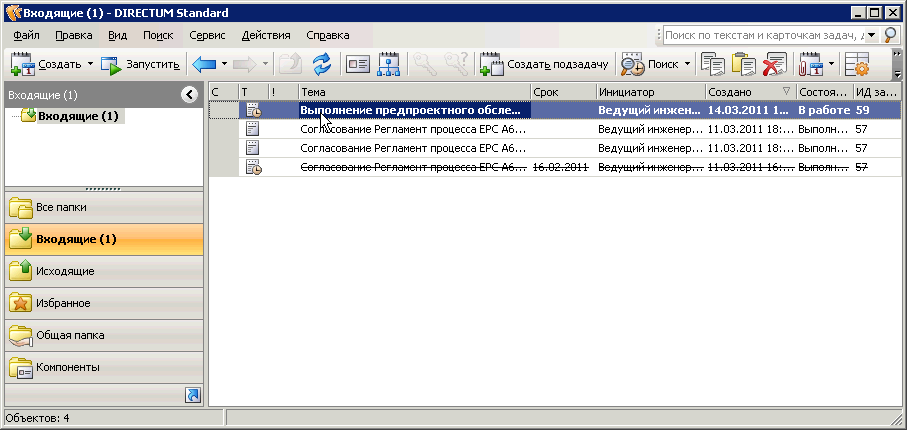Open the attachment icon dropdown arrow
907x430 pixels.
point(831,64)
